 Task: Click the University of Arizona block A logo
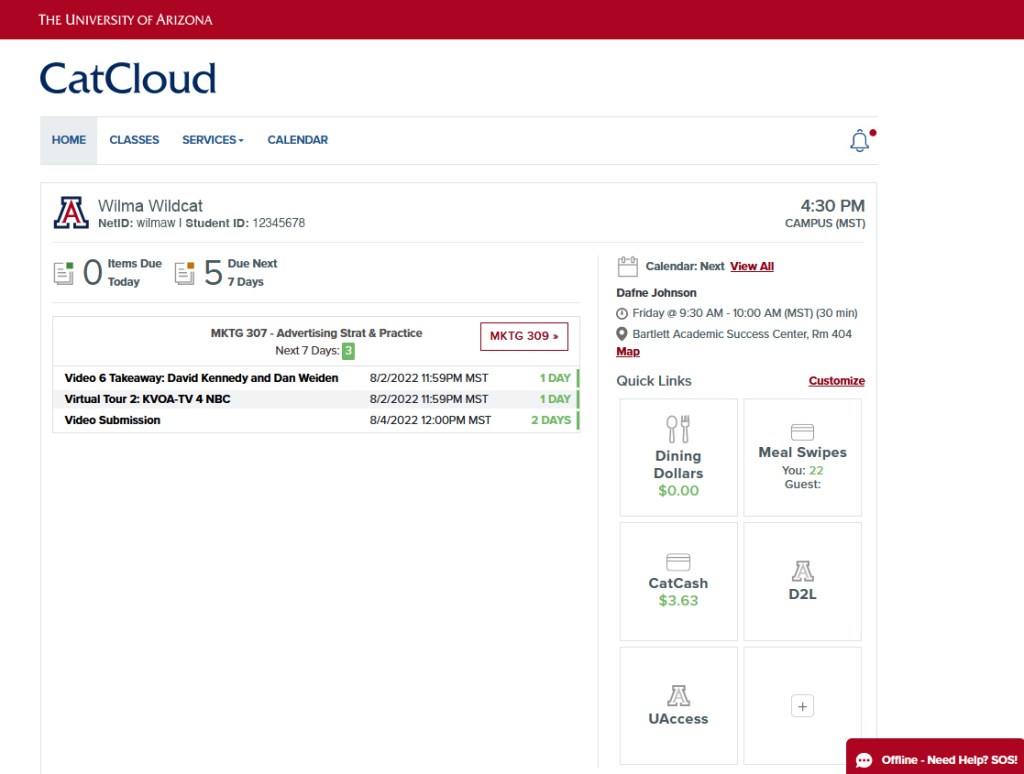[71, 213]
